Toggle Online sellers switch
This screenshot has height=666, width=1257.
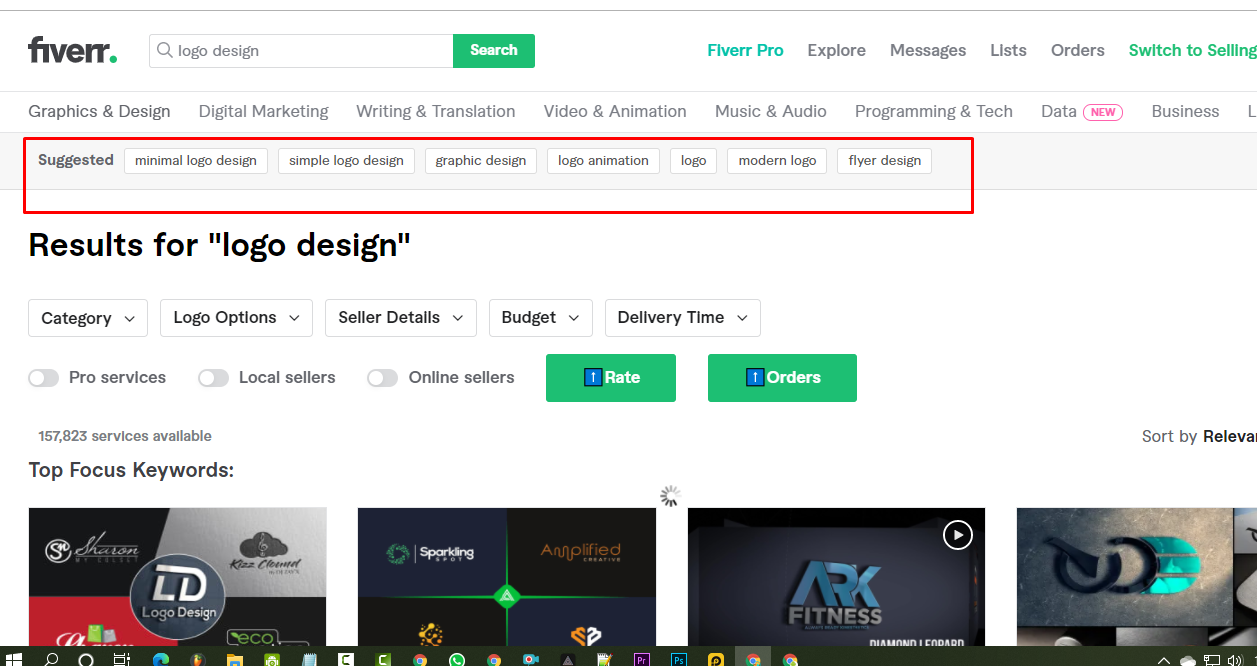click(382, 378)
